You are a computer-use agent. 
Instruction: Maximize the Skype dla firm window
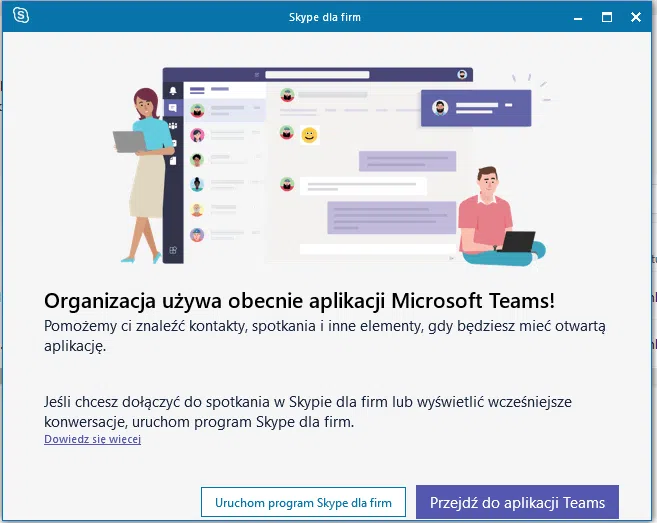[606, 17]
